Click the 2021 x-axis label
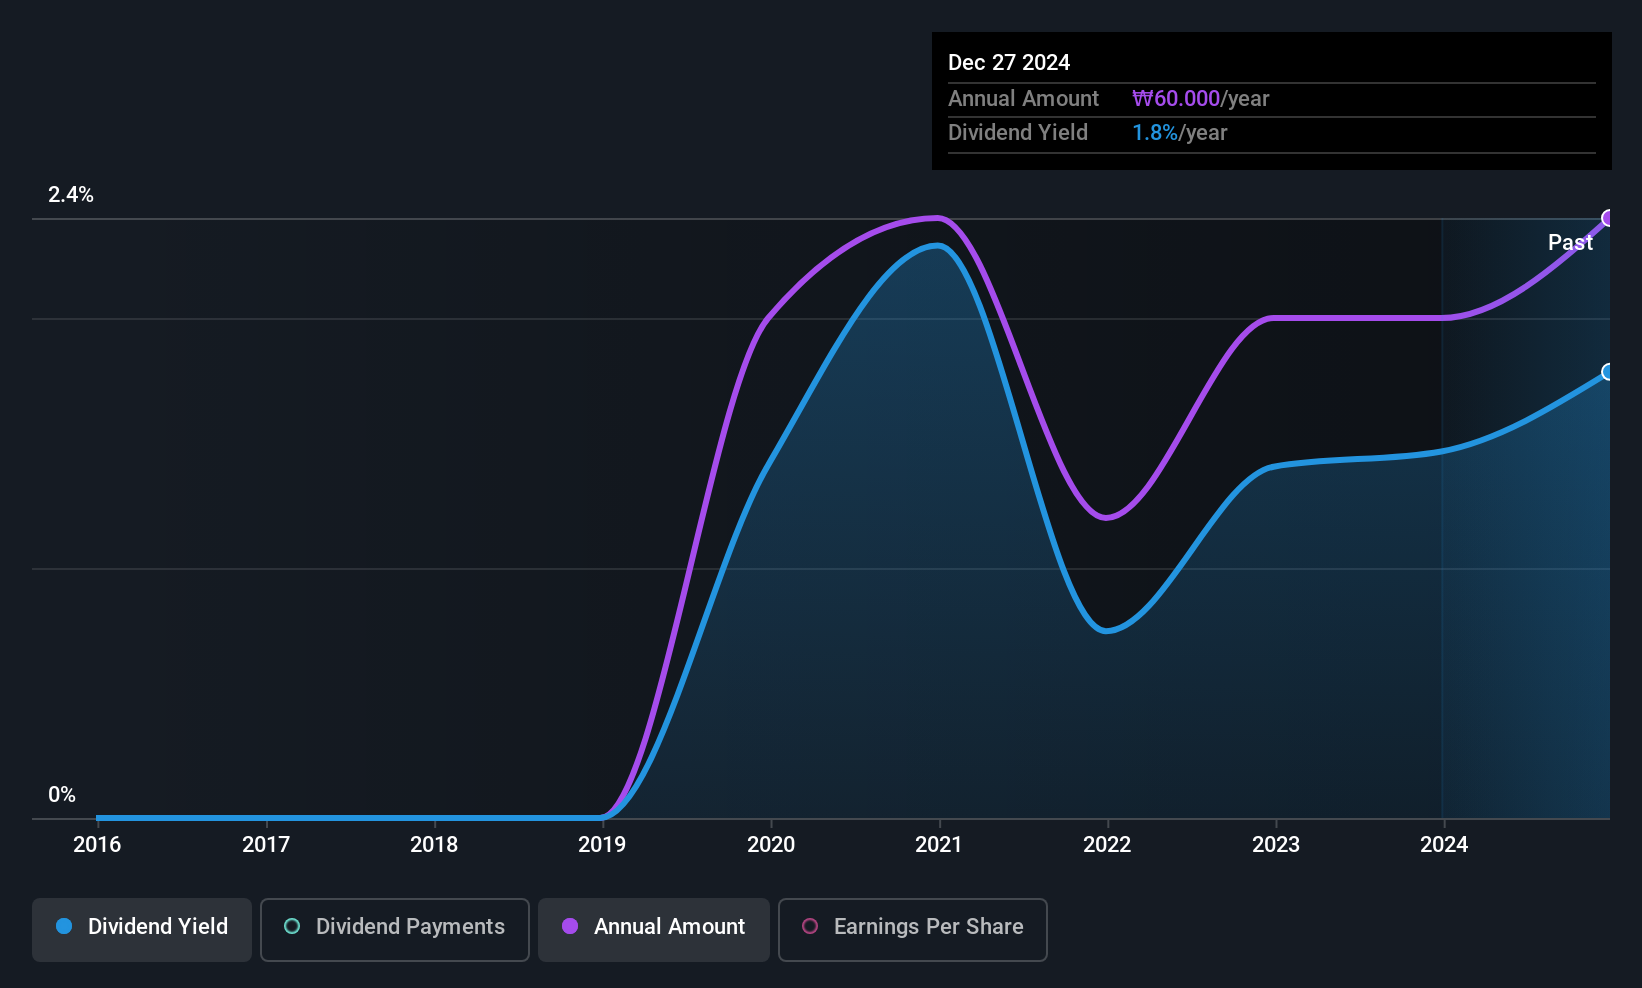1642x988 pixels. click(938, 845)
